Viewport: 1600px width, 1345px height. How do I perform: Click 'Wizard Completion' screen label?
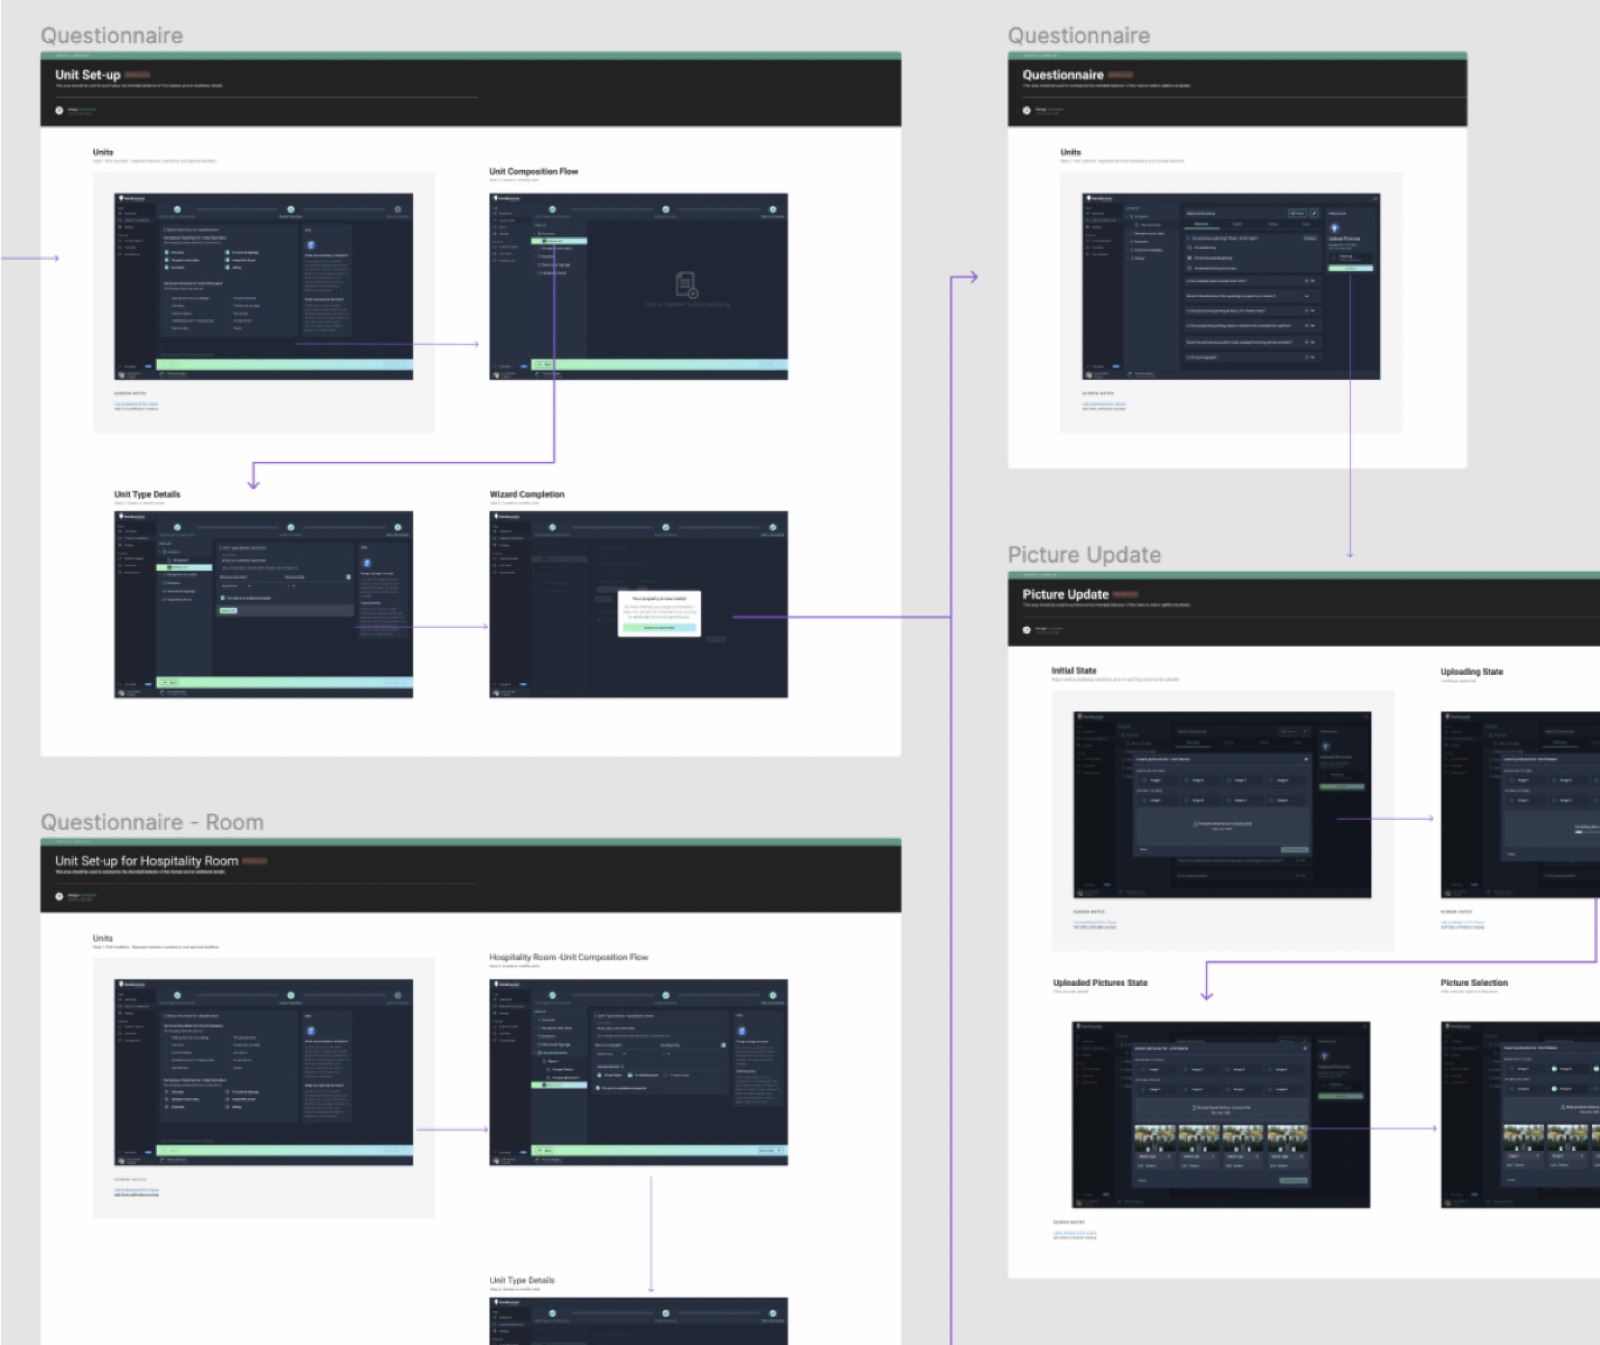(527, 494)
